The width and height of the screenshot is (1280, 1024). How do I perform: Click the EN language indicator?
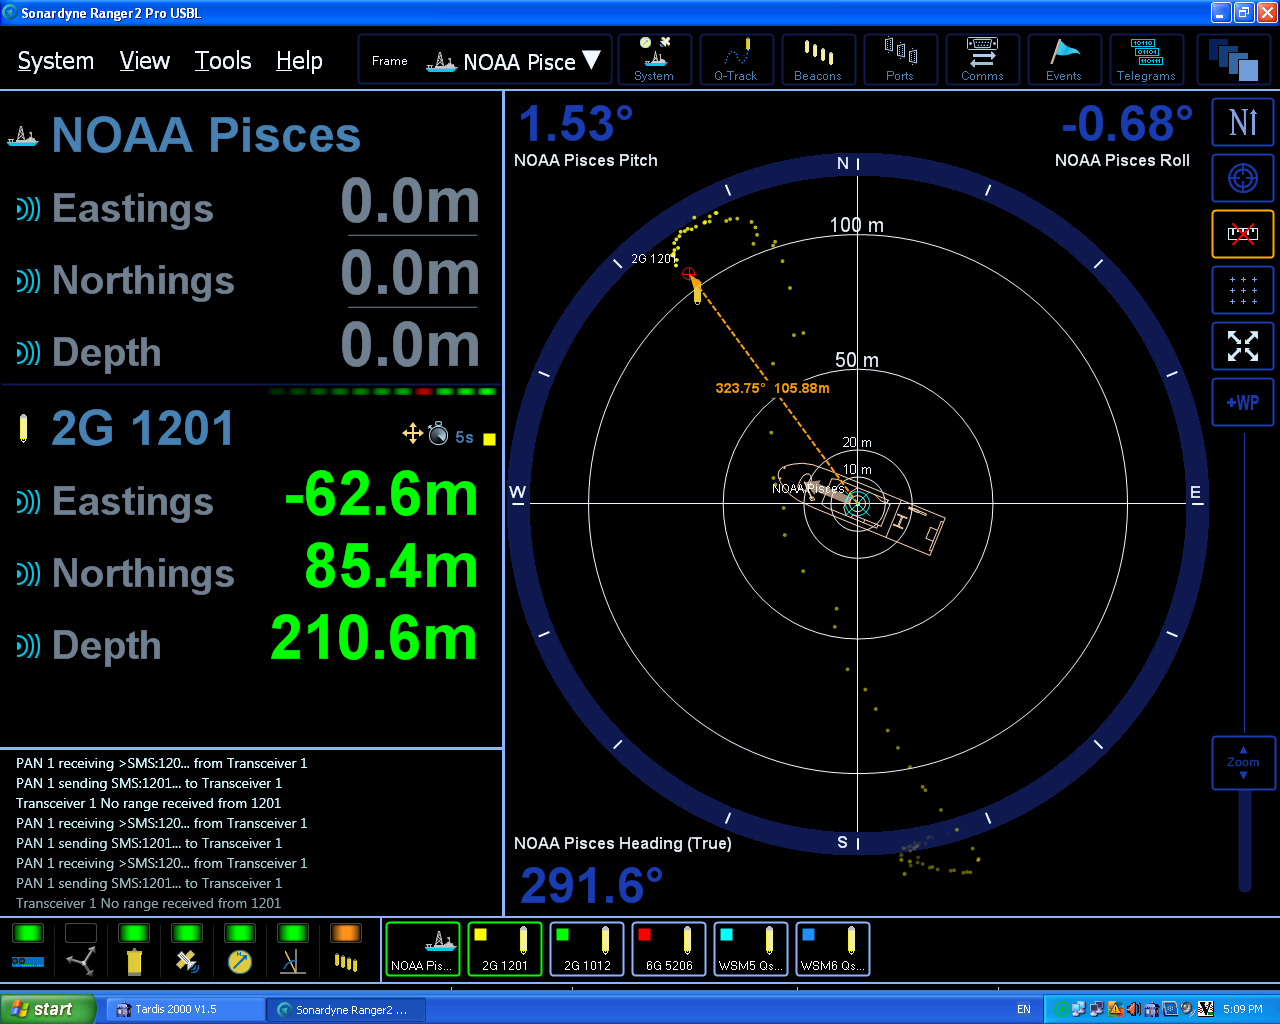tap(1023, 1009)
